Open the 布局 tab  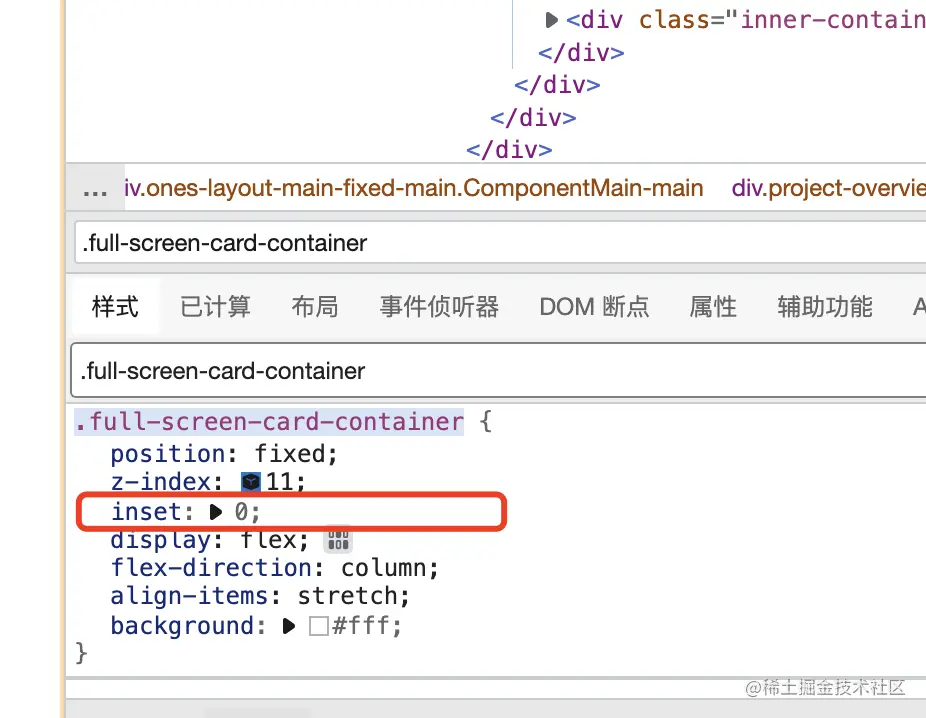pyautogui.click(x=315, y=306)
